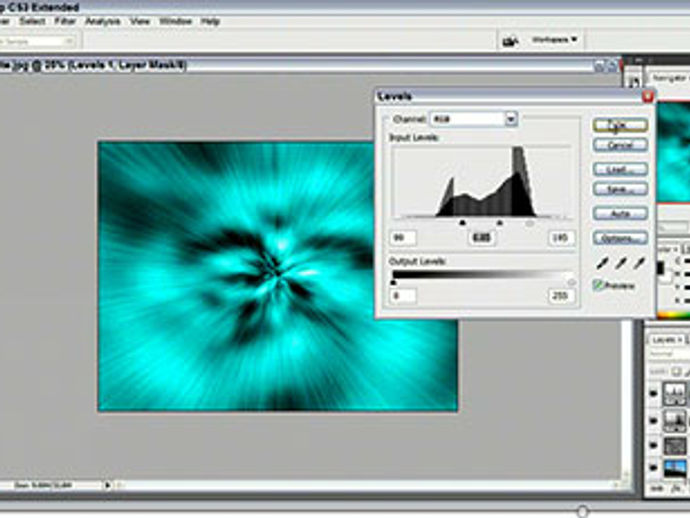Click the C slider in Color panel
The image size is (690, 518).
tap(685, 262)
